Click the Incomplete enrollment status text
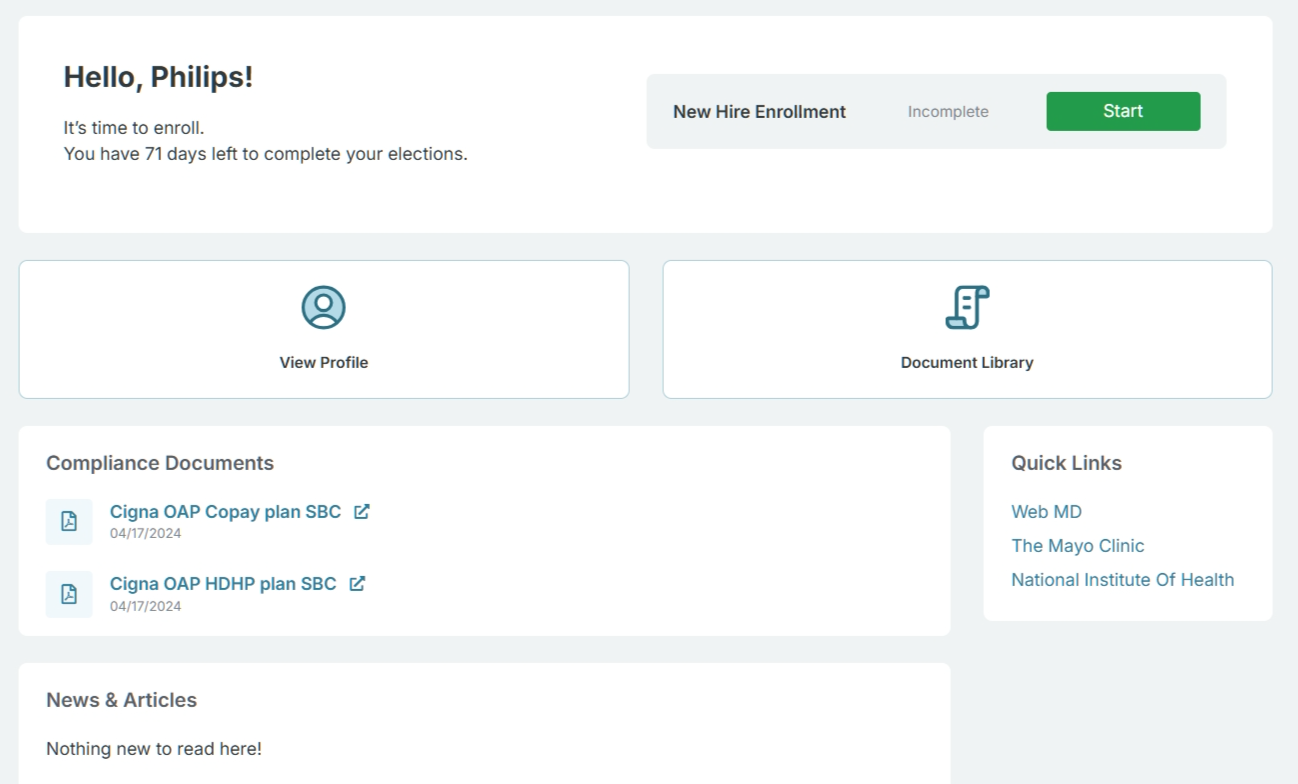1298x784 pixels. coord(948,112)
